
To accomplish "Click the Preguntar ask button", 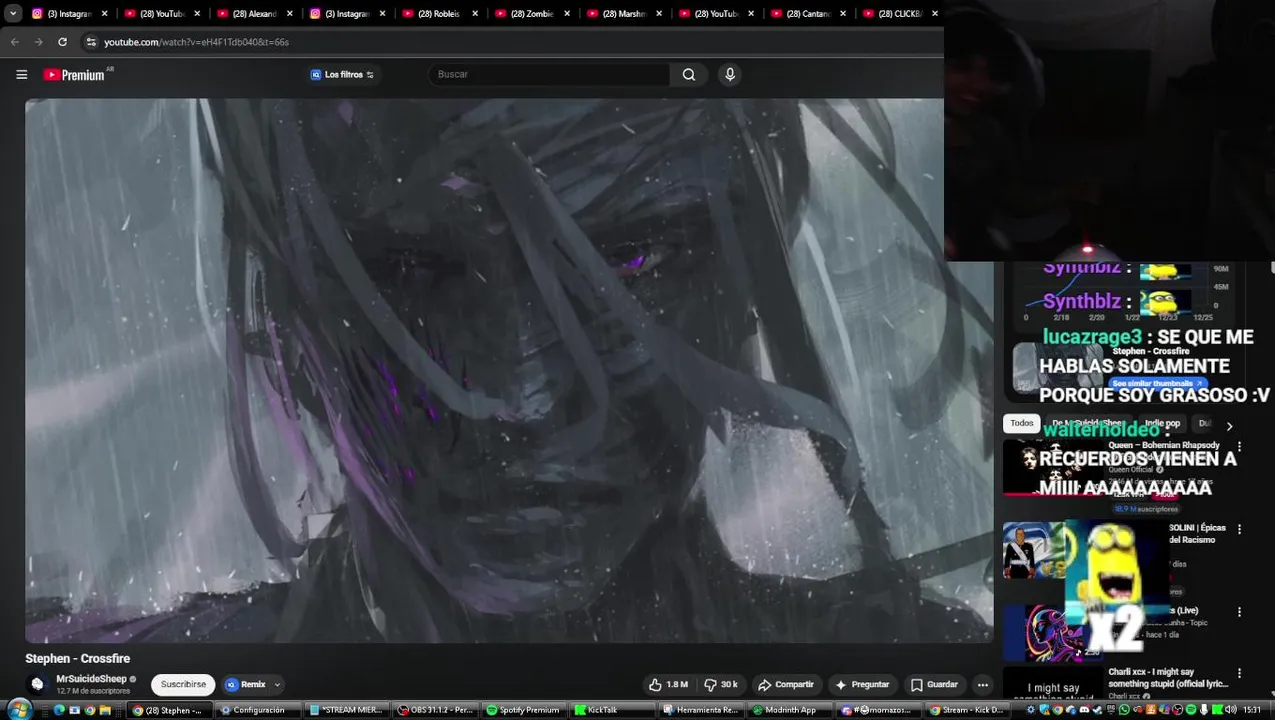I will [x=862, y=685].
